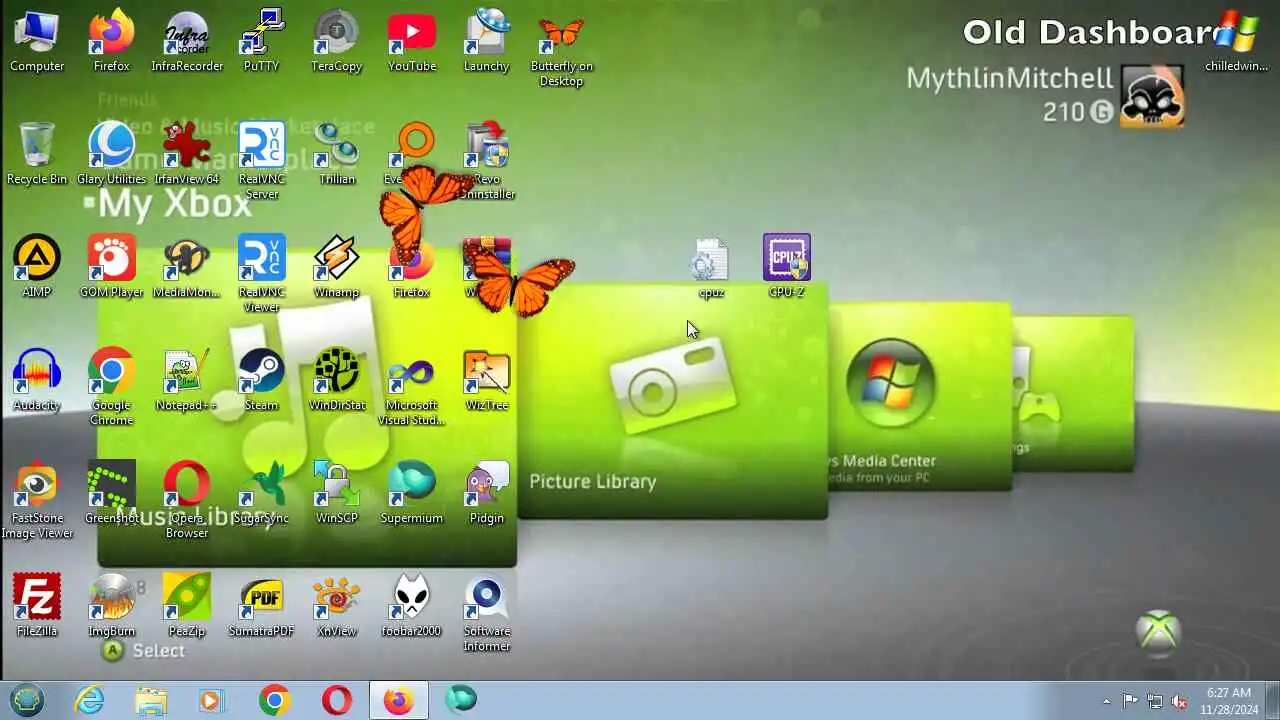1280x720 pixels.
Task: Select the RealVNC Server icon
Action: 261,162
